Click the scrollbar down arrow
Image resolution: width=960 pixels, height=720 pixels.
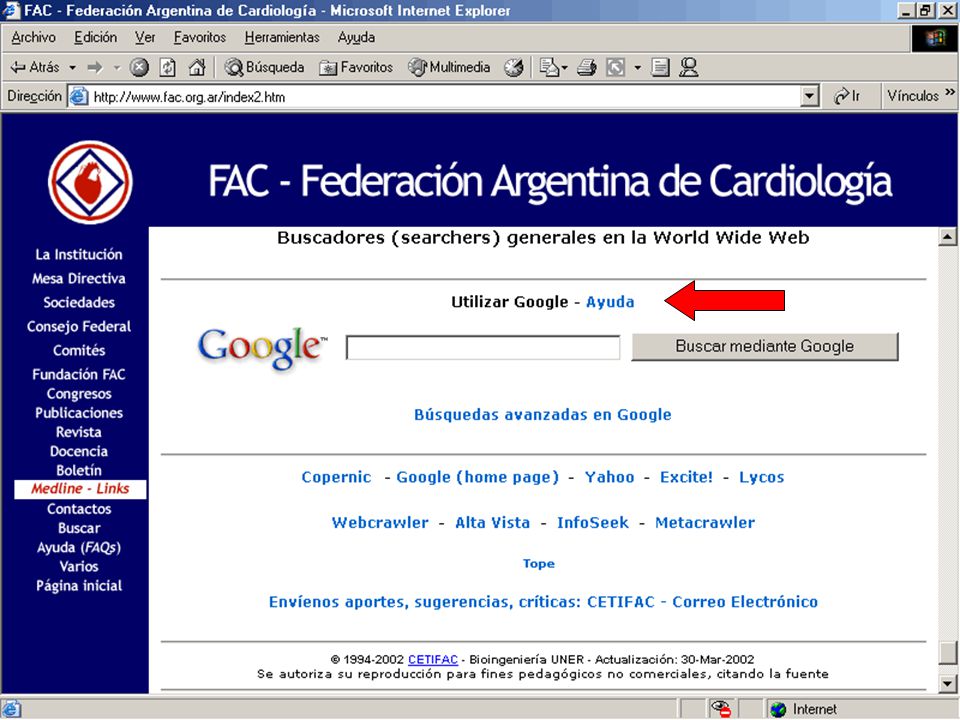point(947,683)
